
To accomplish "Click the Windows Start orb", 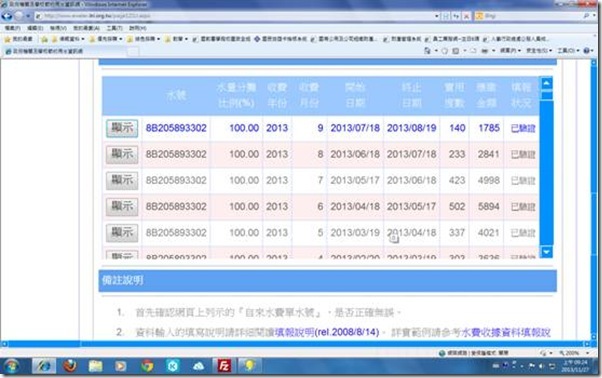I will 12,366.
